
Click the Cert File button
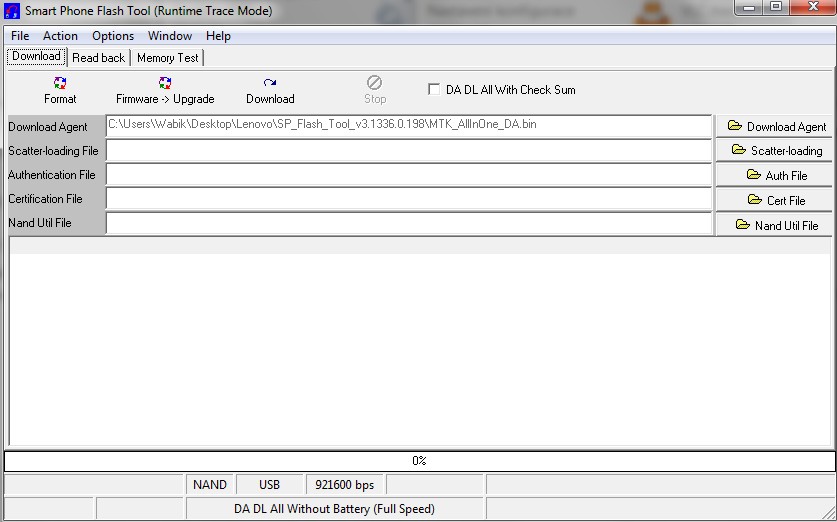(x=774, y=200)
